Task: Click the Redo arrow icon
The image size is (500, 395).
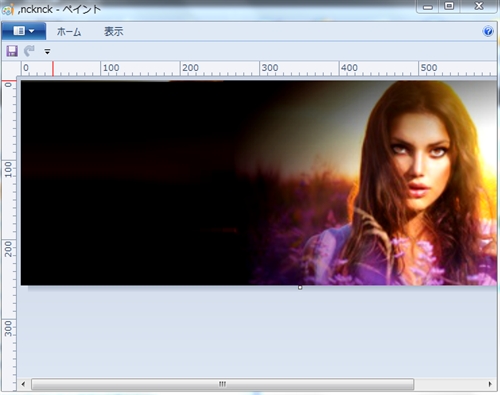Action: point(29,51)
